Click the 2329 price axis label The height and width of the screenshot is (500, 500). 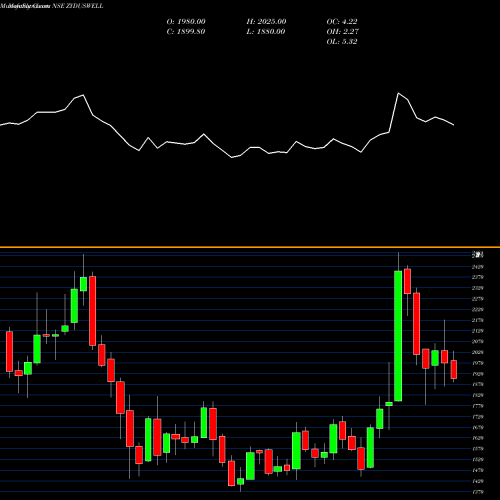(x=478, y=288)
